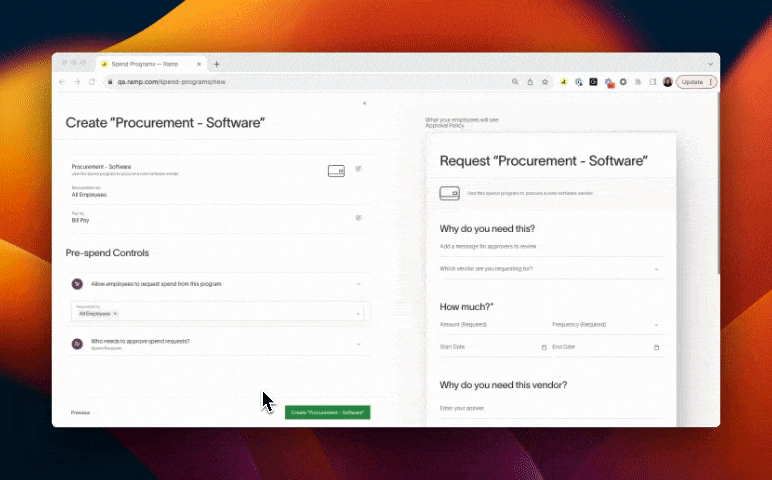Image resolution: width=772 pixels, height=480 pixels.
Task: Click Add a message for approvers field
Action: 551,247
